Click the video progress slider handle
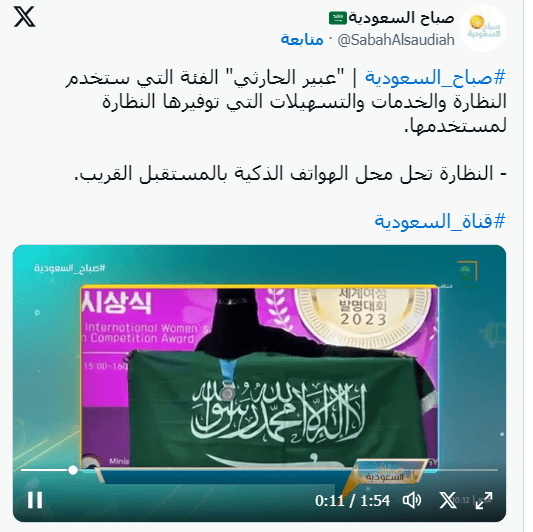 click(73, 470)
